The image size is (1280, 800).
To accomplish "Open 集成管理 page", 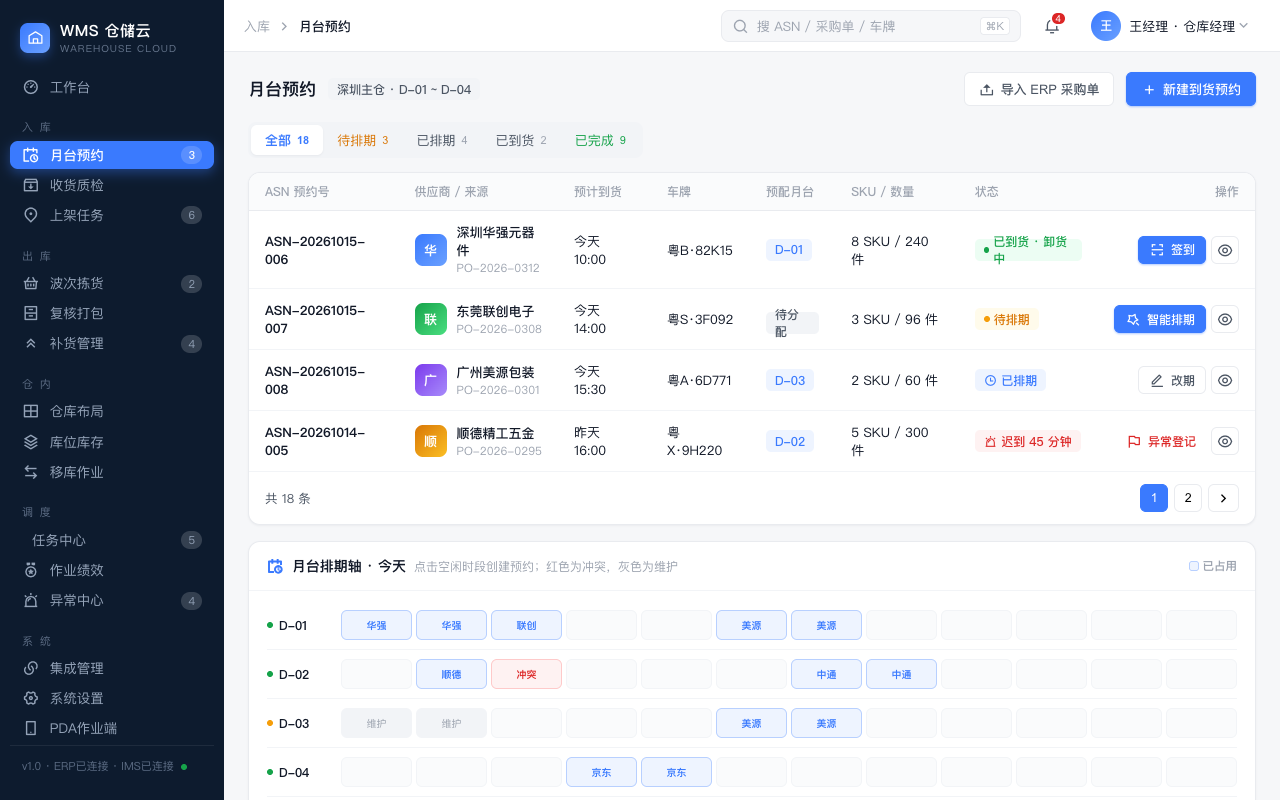I will click(x=112, y=668).
